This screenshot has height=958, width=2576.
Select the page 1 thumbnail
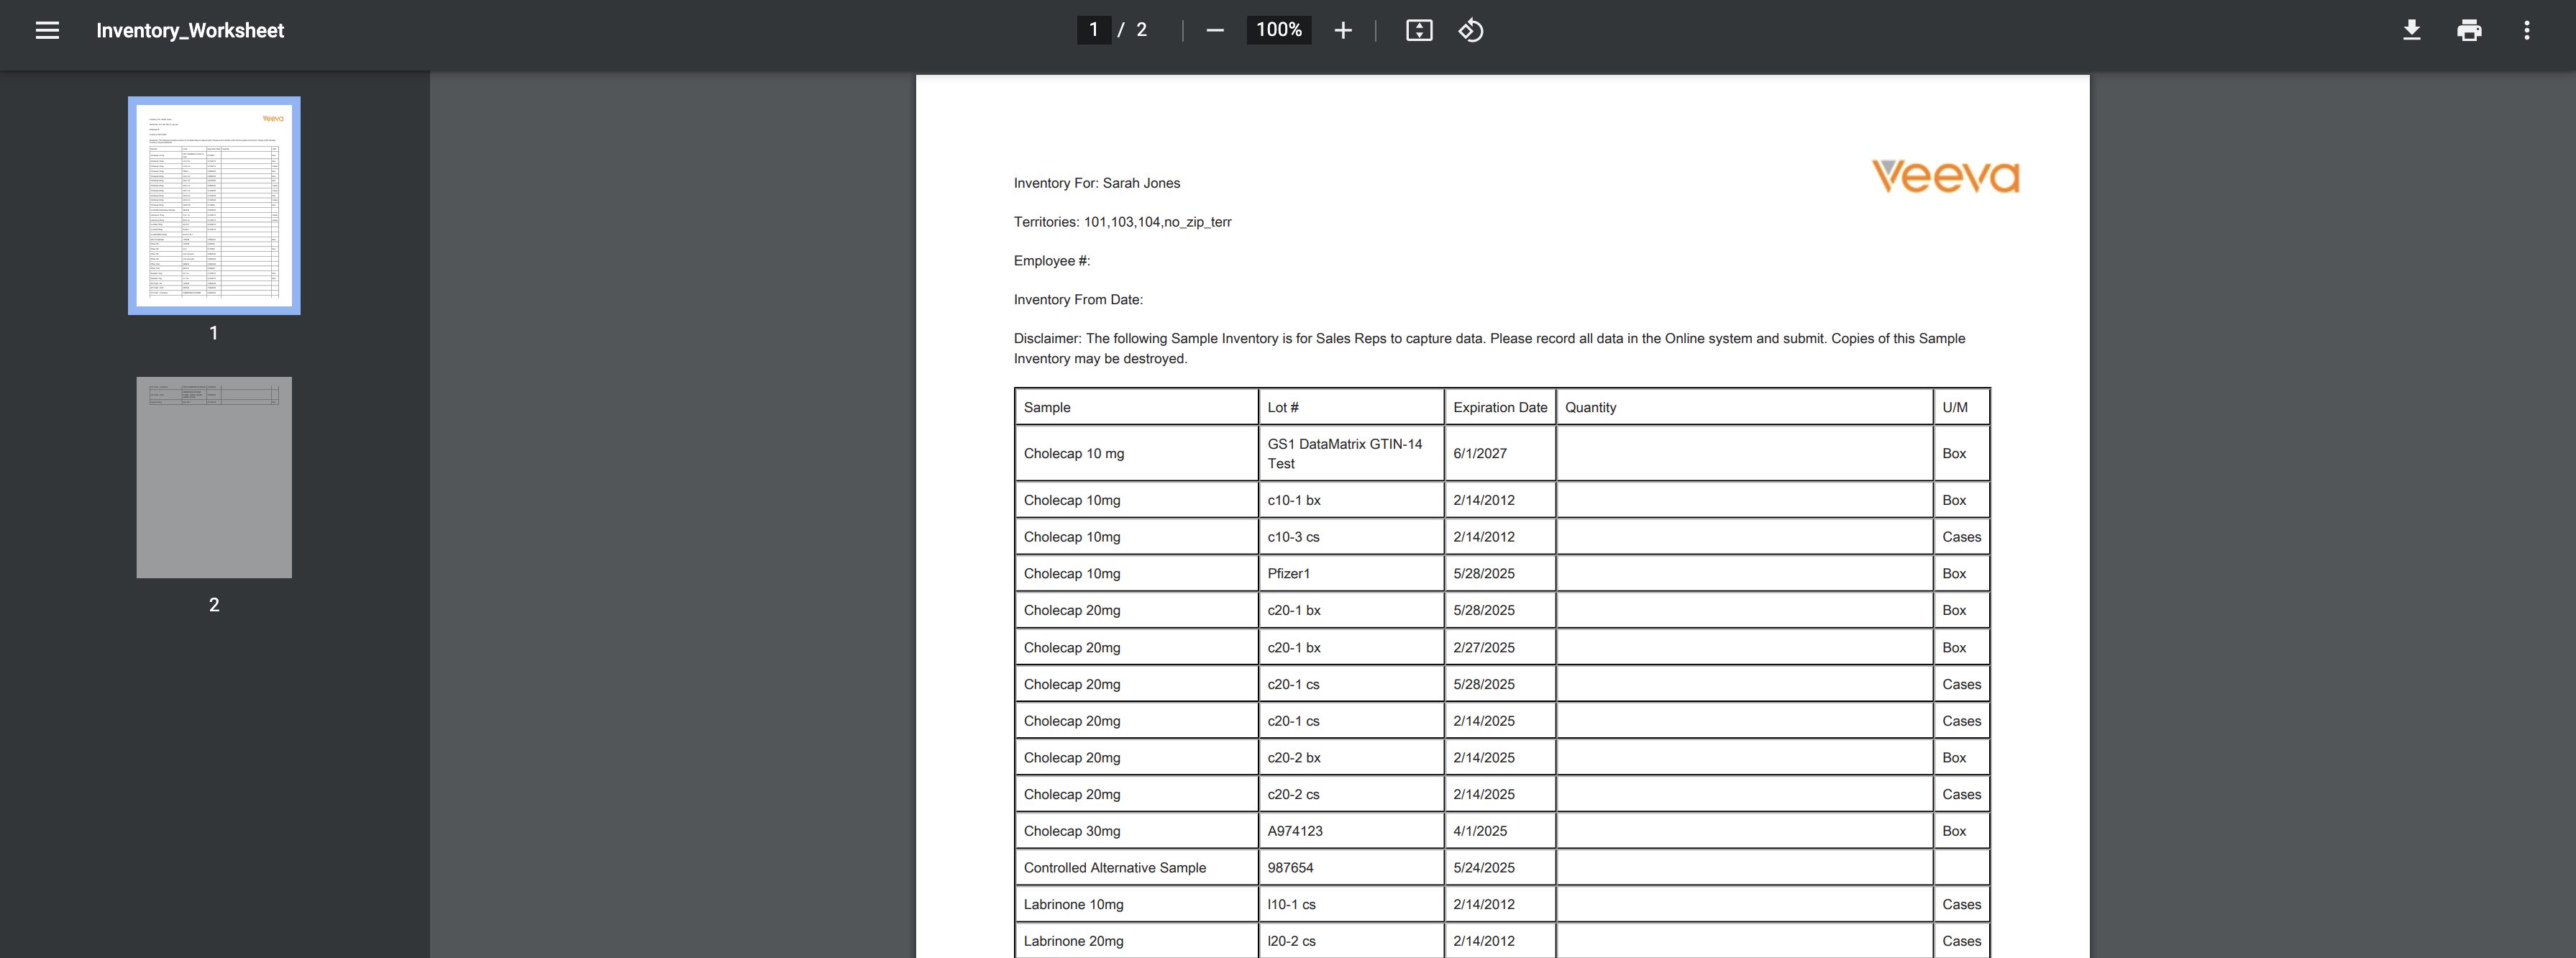(x=214, y=205)
